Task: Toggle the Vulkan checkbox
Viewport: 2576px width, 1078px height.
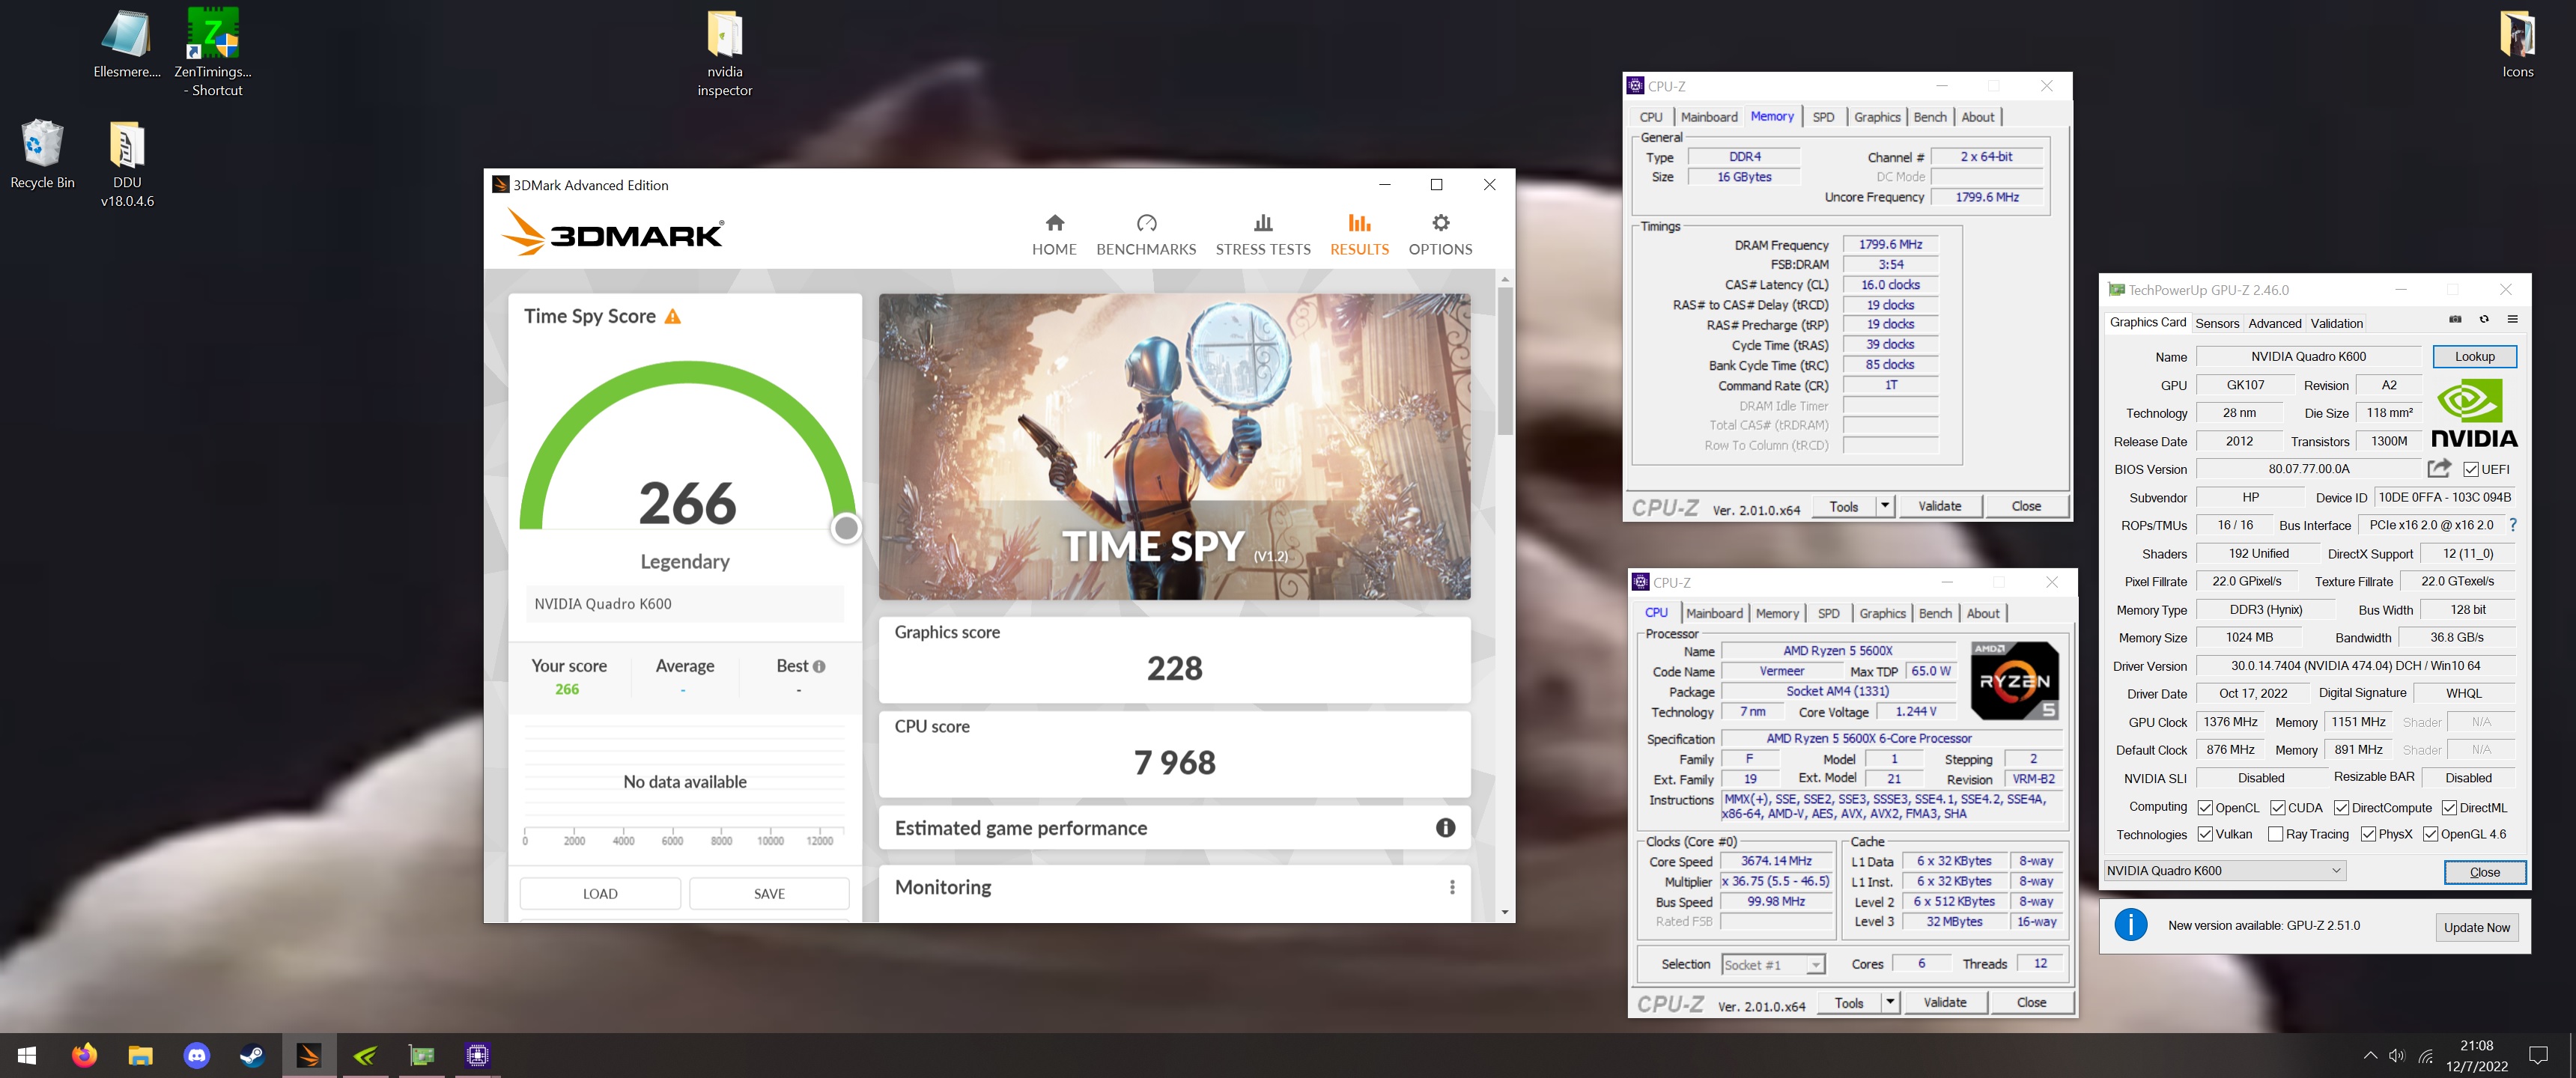Action: [x=2205, y=834]
